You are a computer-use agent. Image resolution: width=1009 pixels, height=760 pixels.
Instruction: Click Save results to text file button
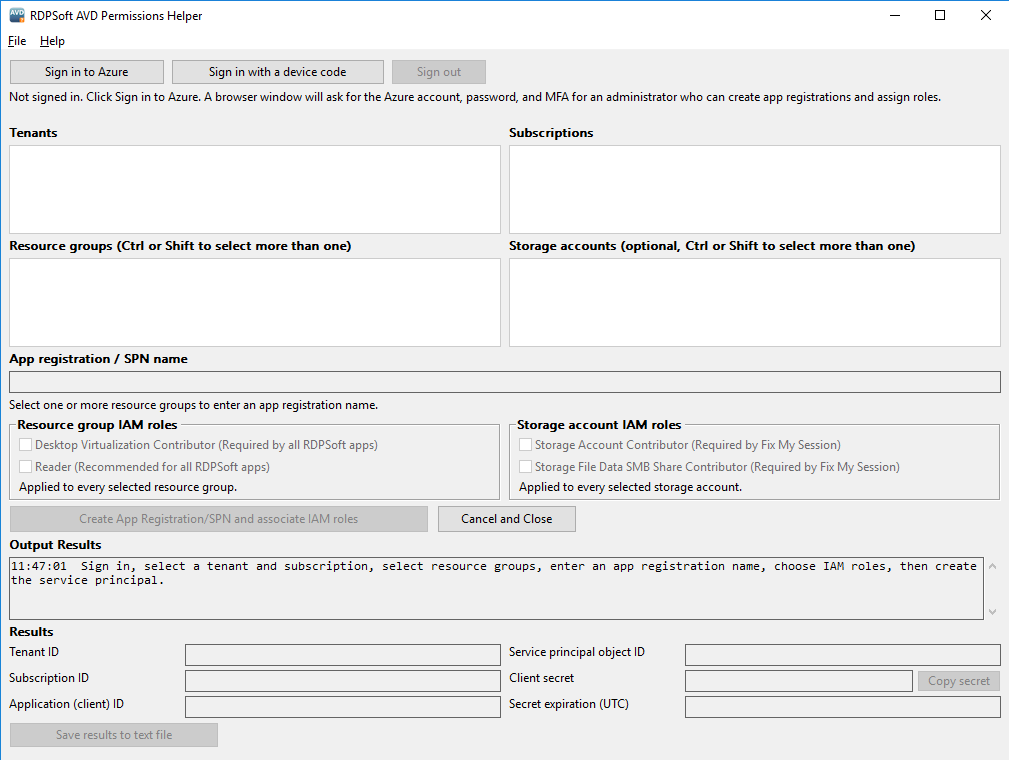click(x=114, y=735)
